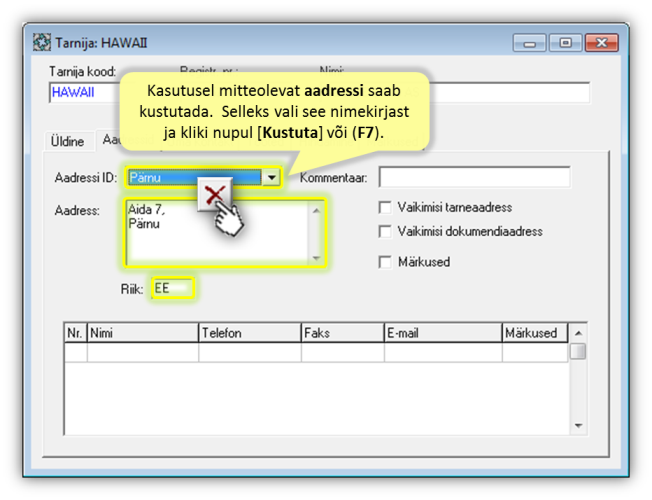The width and height of the screenshot is (652, 500).
Task: Click the Tarnija window title bar icon
Action: [42, 43]
